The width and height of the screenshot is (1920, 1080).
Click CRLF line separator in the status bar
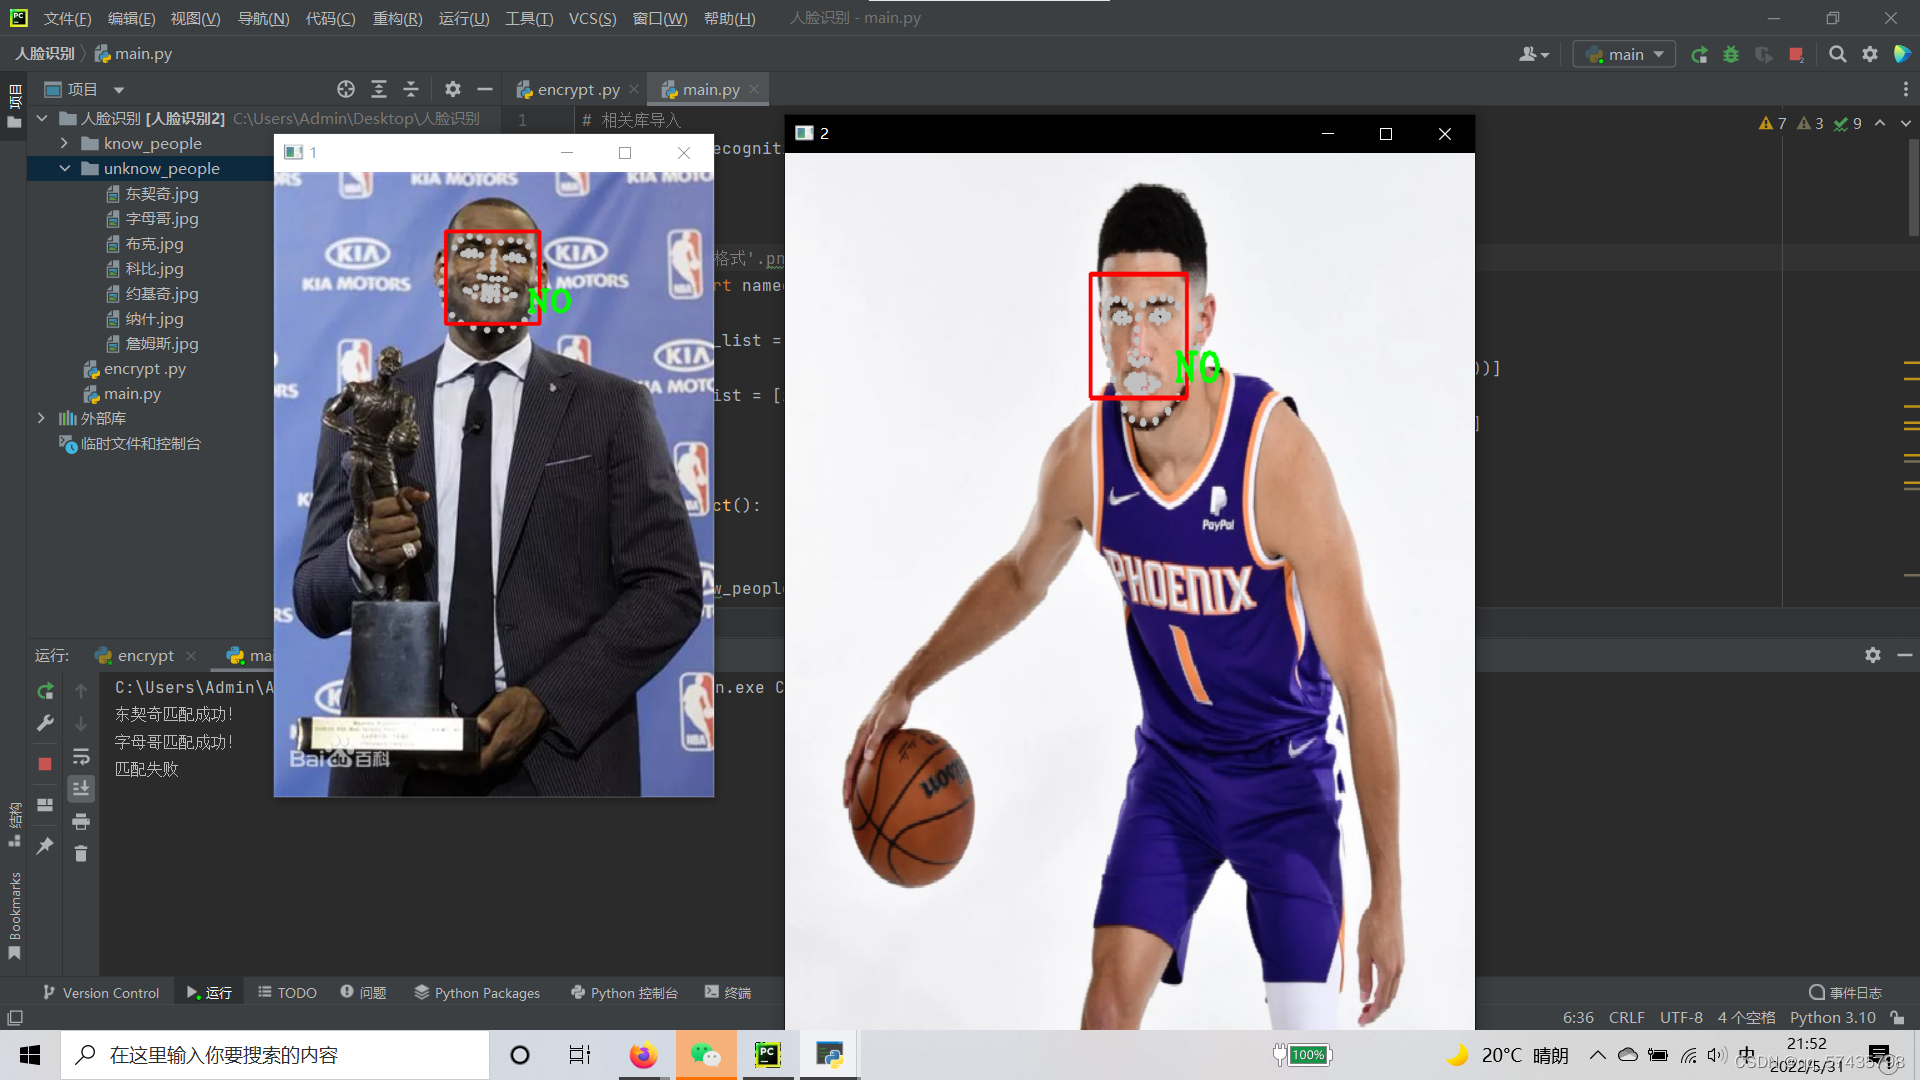(1626, 1018)
